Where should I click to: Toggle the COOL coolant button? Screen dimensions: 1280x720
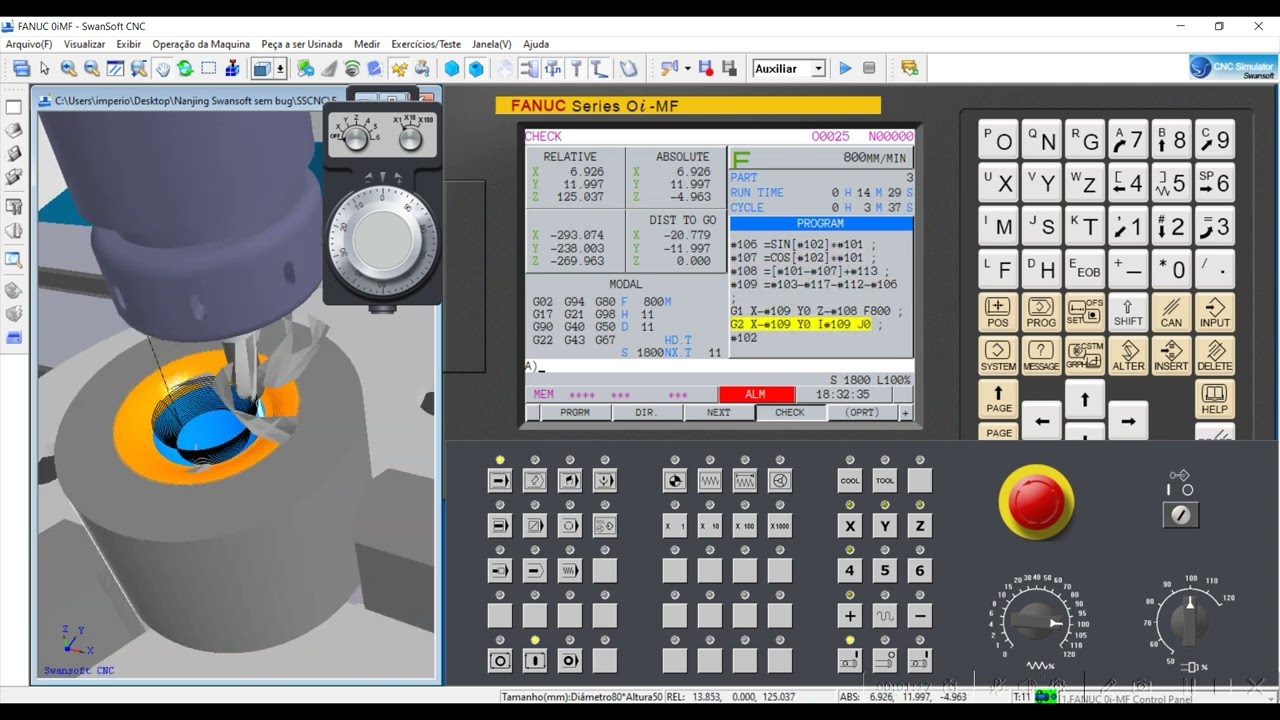click(x=850, y=481)
